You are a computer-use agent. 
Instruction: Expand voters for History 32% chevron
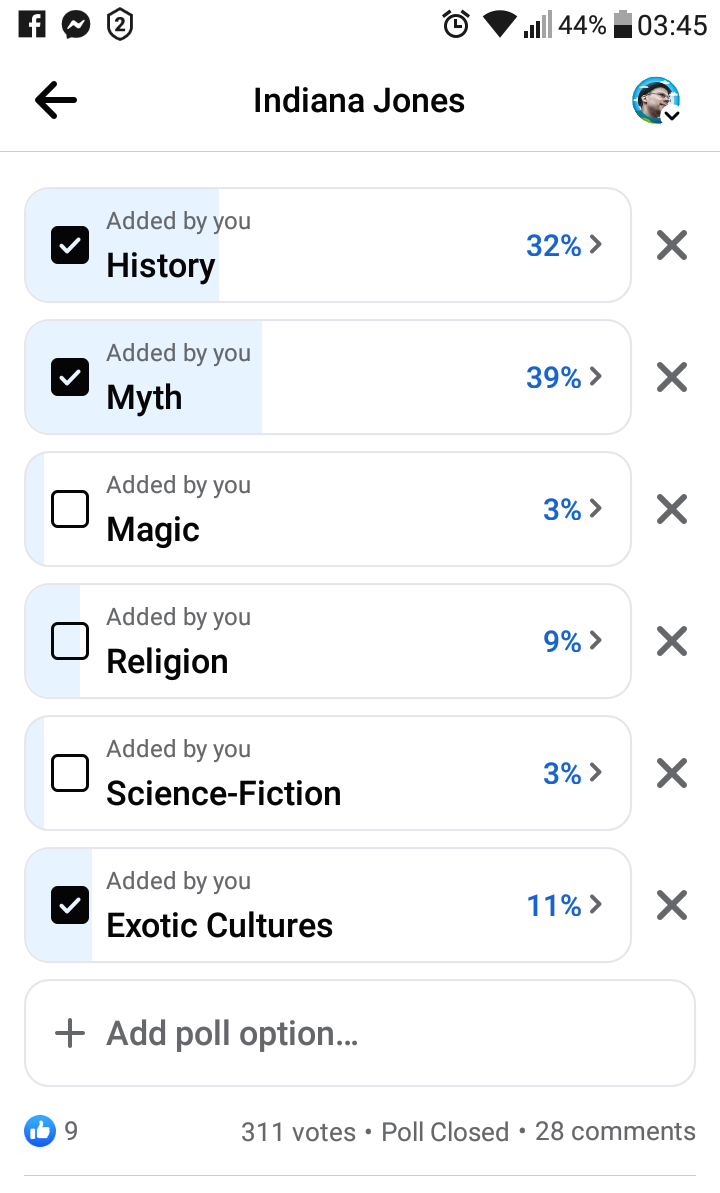pos(596,244)
